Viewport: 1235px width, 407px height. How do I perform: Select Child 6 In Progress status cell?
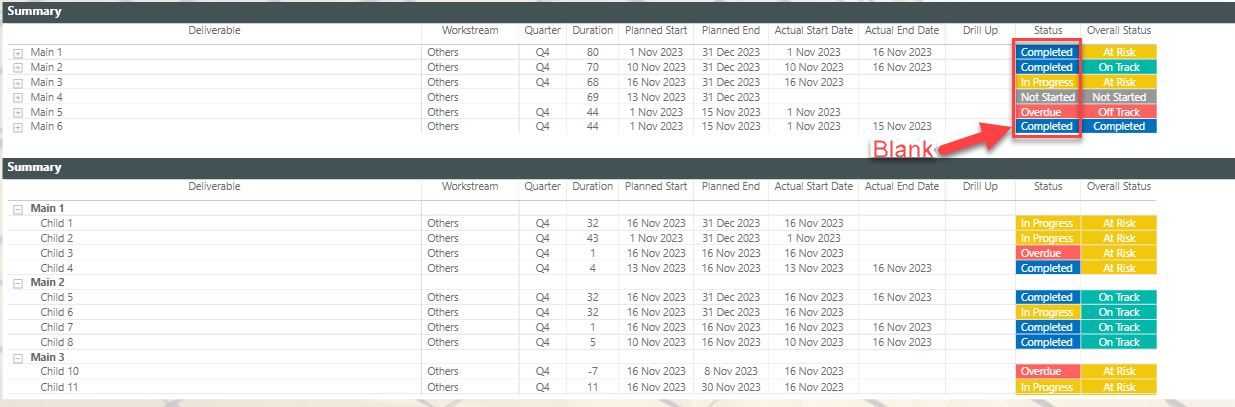tap(1047, 312)
